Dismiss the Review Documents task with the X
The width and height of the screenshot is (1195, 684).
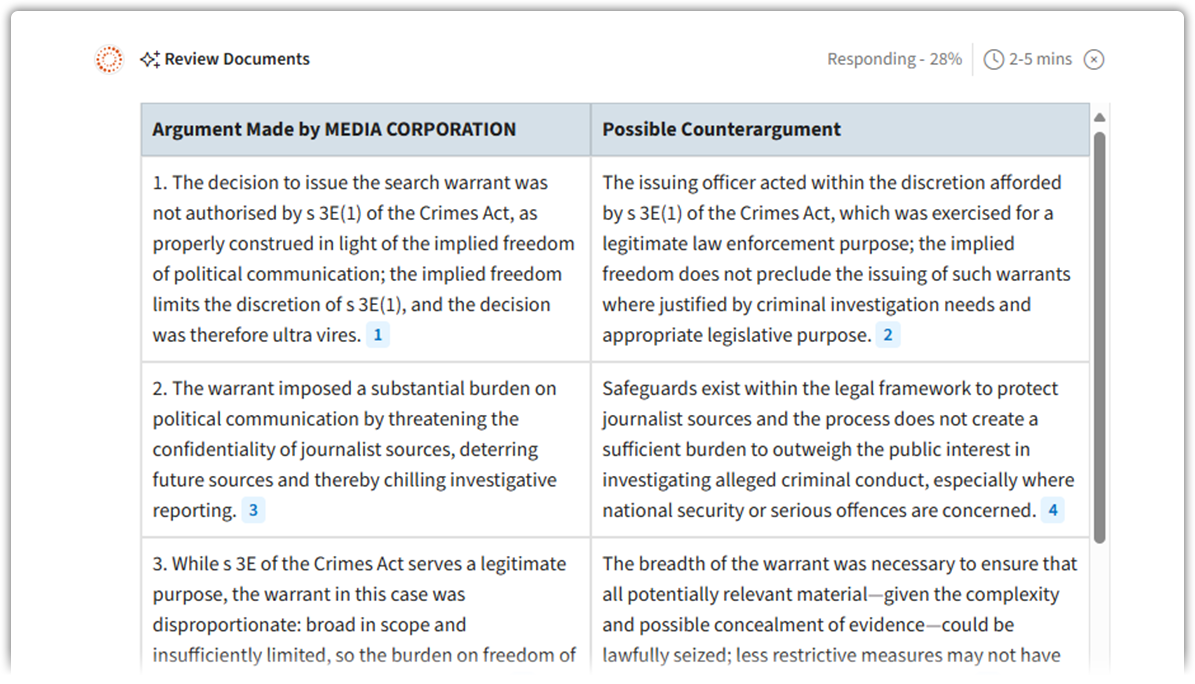pyautogui.click(x=1093, y=59)
